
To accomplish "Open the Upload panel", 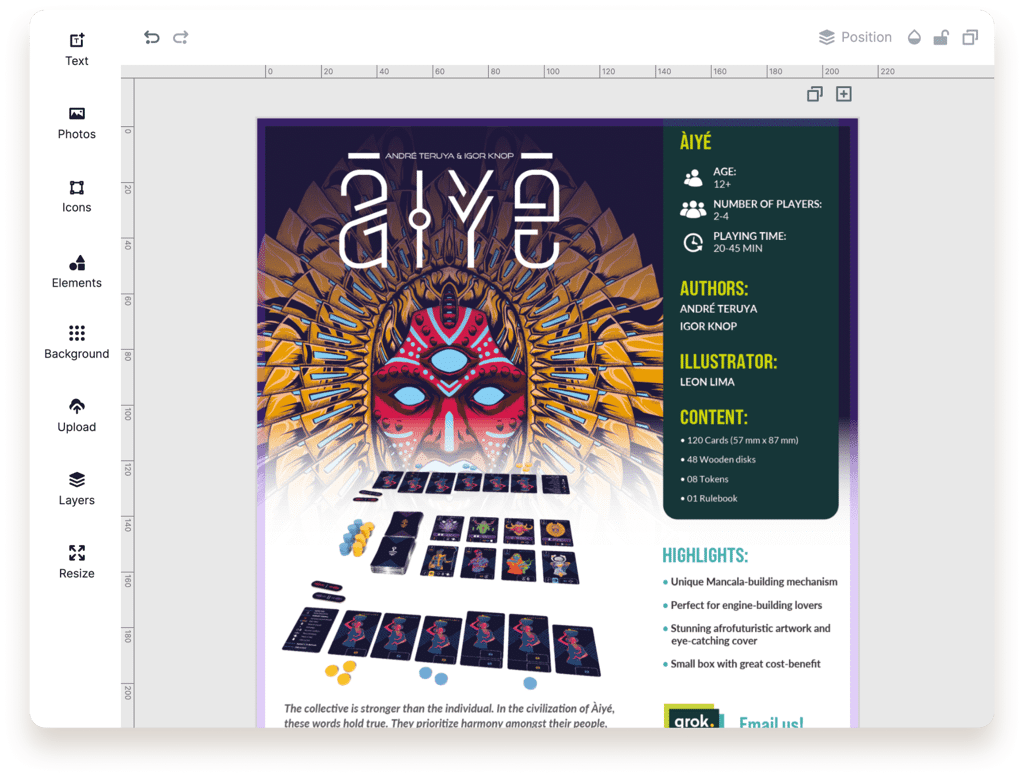I will point(76,416).
